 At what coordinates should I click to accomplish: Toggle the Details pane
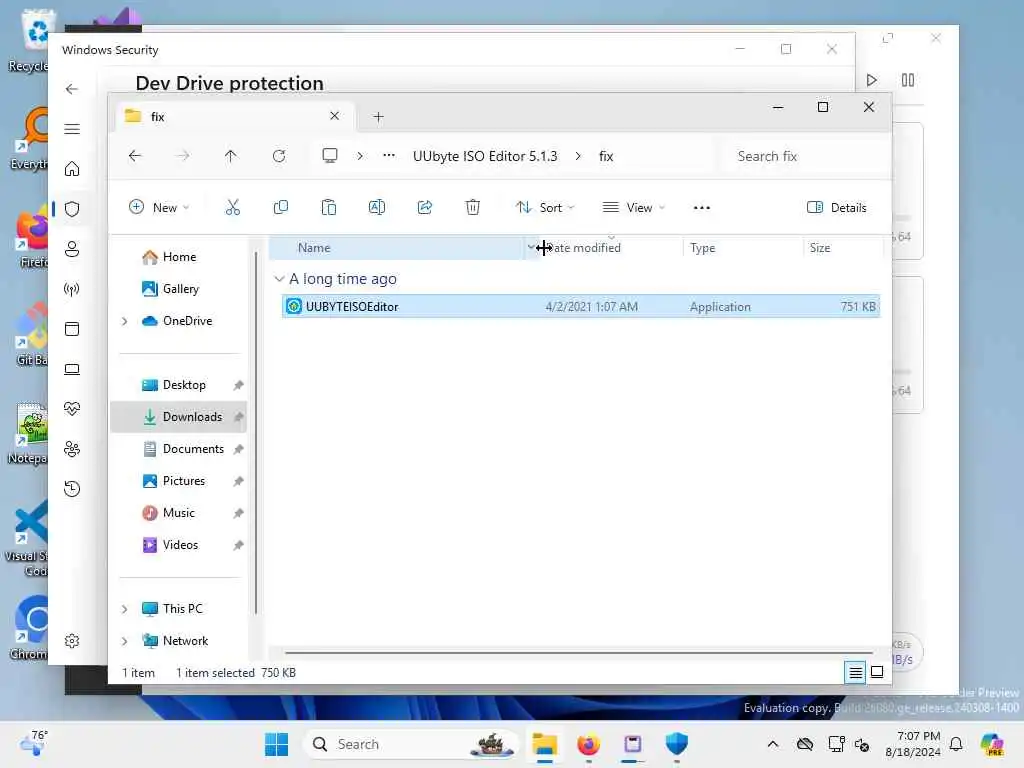tap(837, 208)
